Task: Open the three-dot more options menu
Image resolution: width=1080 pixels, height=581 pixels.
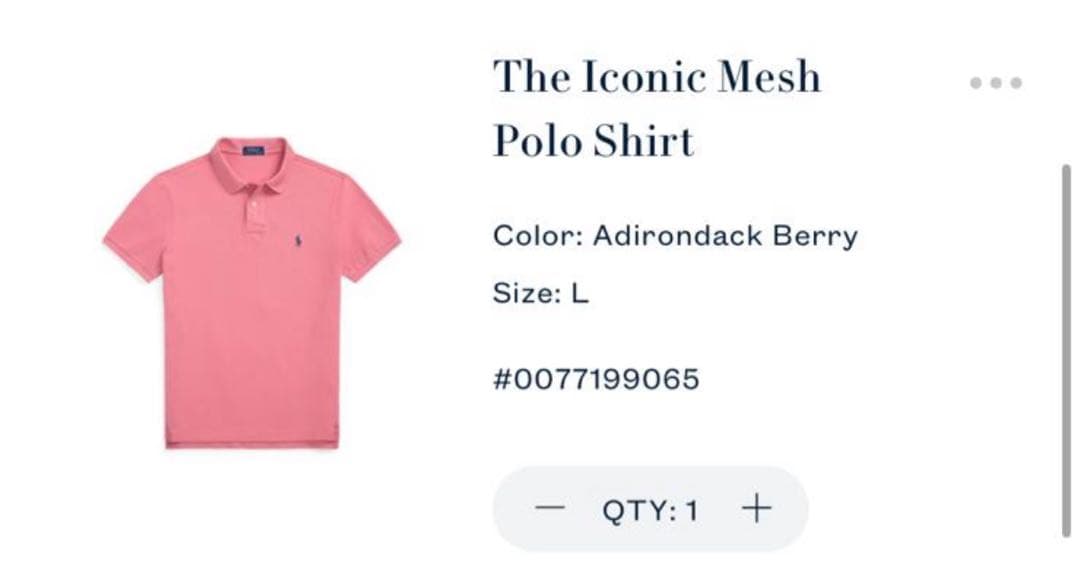Action: [x=995, y=83]
